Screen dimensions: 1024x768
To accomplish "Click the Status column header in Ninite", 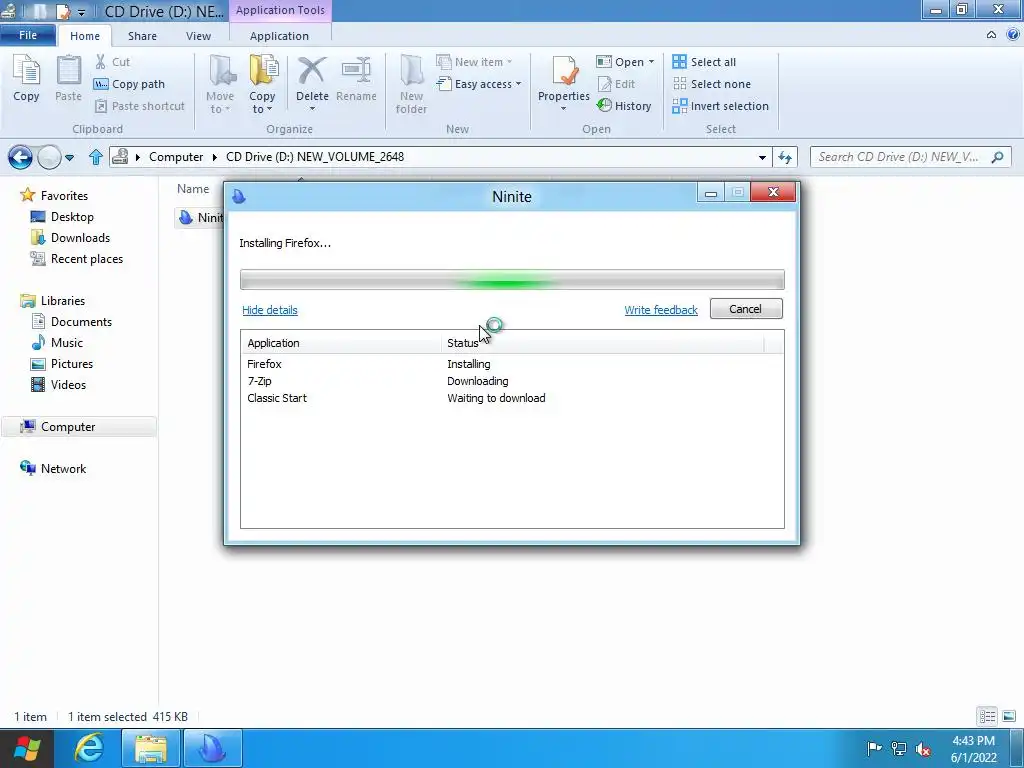I will (602, 343).
